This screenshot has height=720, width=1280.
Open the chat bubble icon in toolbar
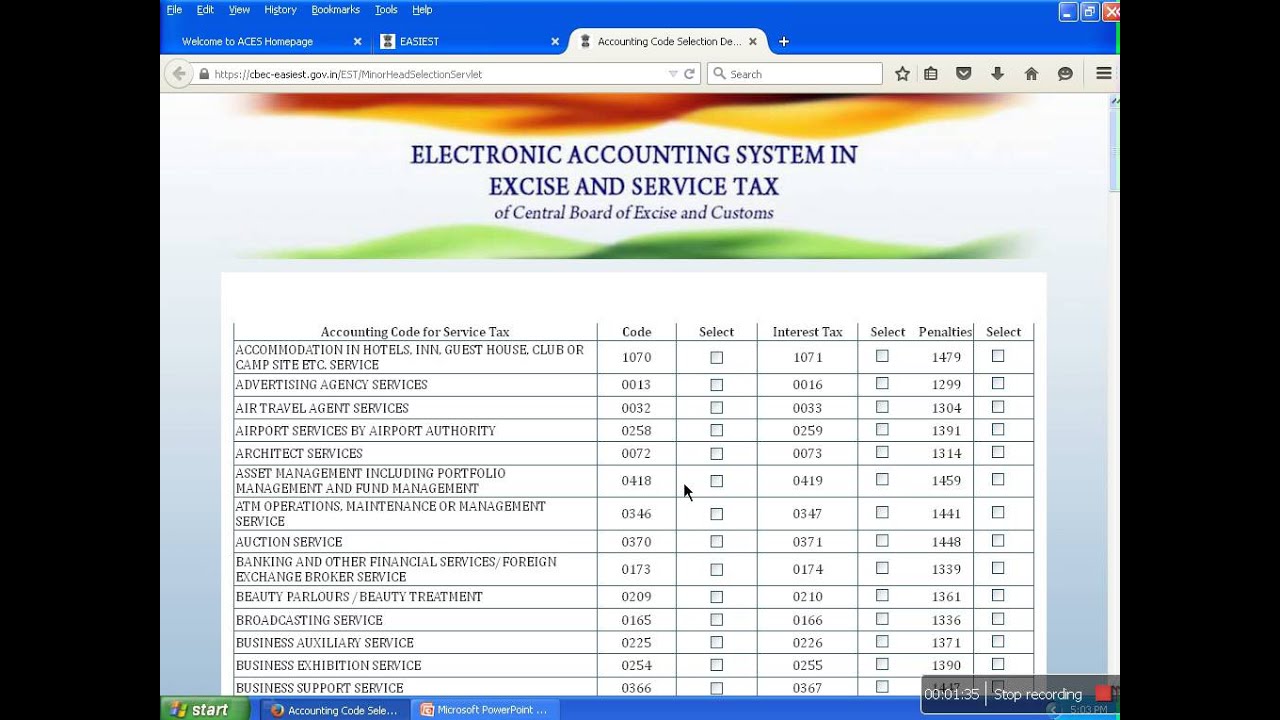1065,74
